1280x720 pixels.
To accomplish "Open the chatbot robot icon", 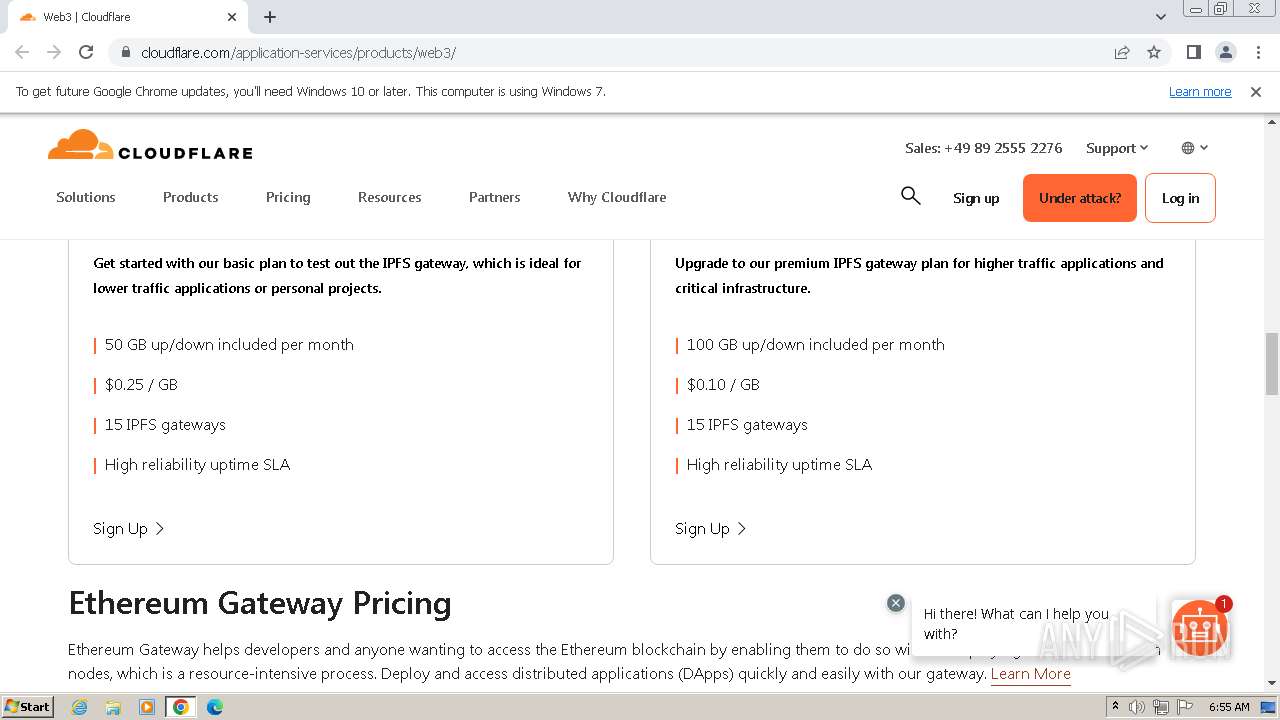I will coord(1199,627).
